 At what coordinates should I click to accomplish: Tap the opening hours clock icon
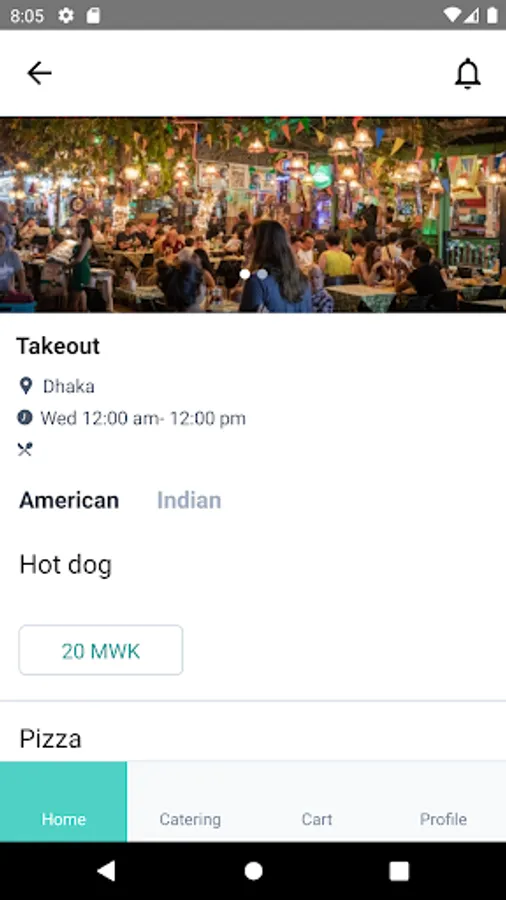(x=25, y=417)
